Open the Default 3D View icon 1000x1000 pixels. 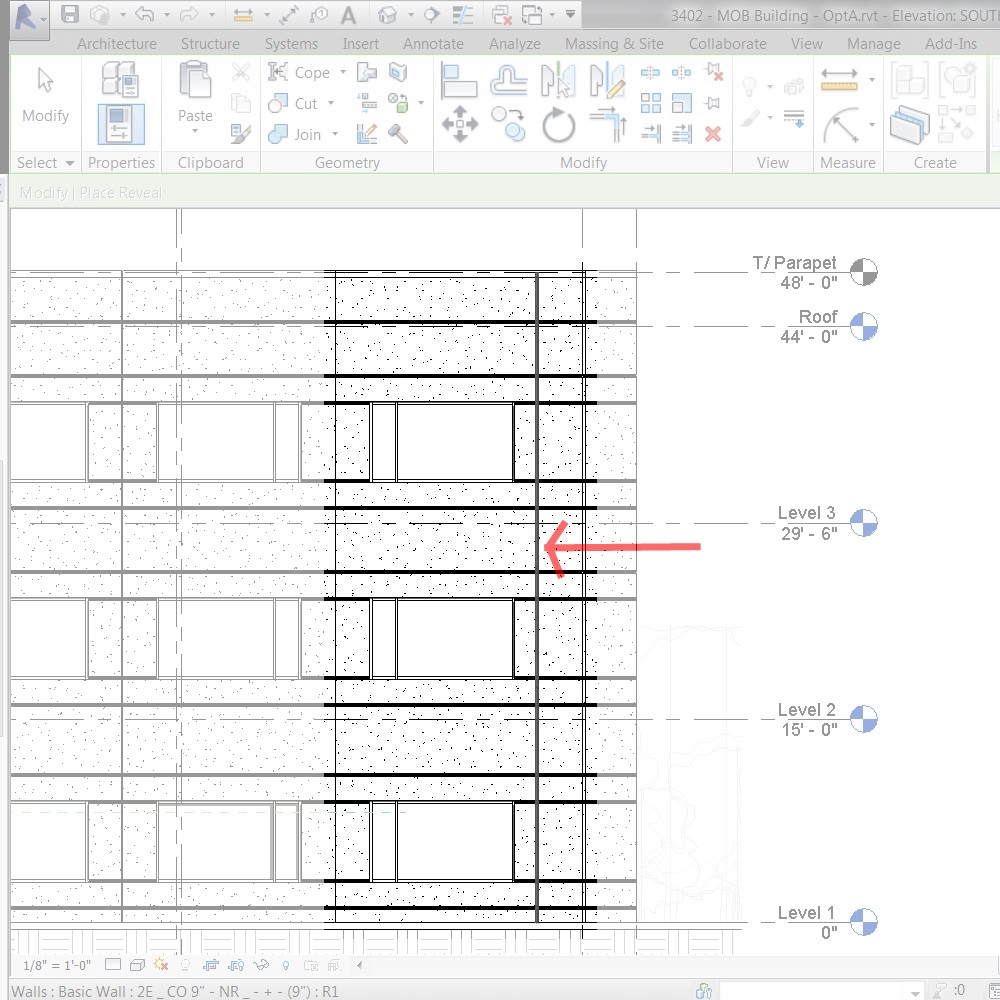click(x=387, y=15)
